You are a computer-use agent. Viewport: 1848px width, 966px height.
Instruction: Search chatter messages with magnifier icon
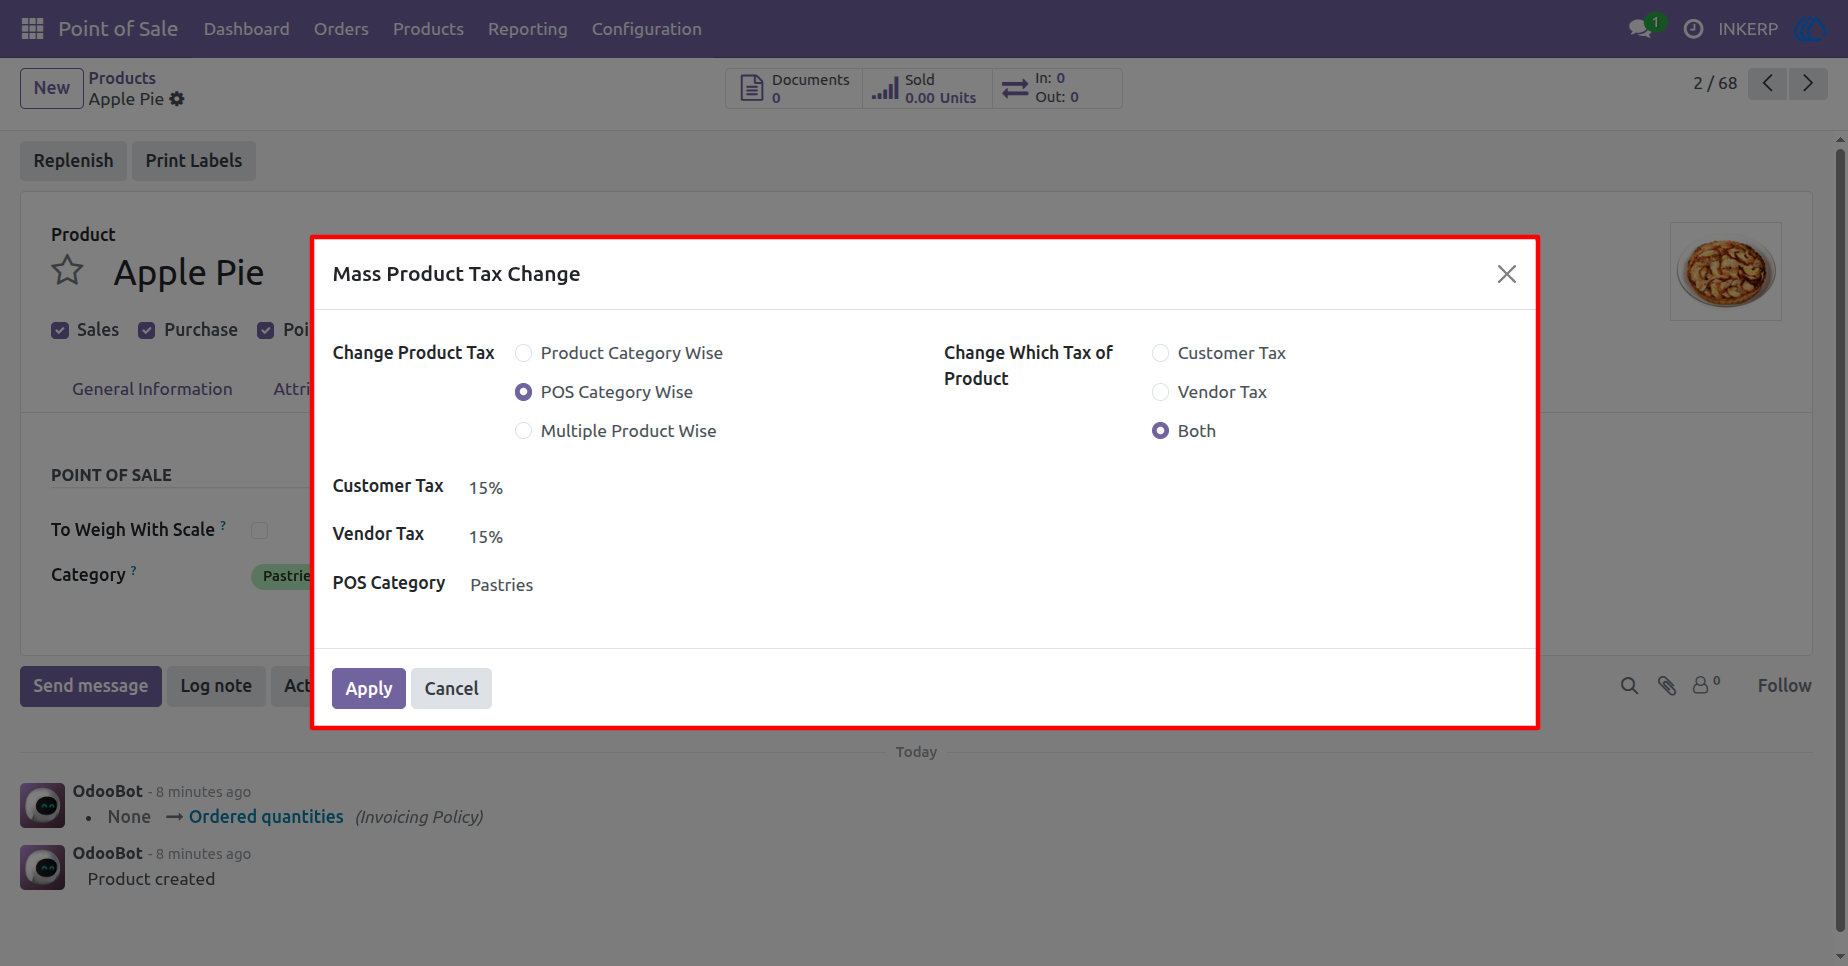click(1629, 686)
